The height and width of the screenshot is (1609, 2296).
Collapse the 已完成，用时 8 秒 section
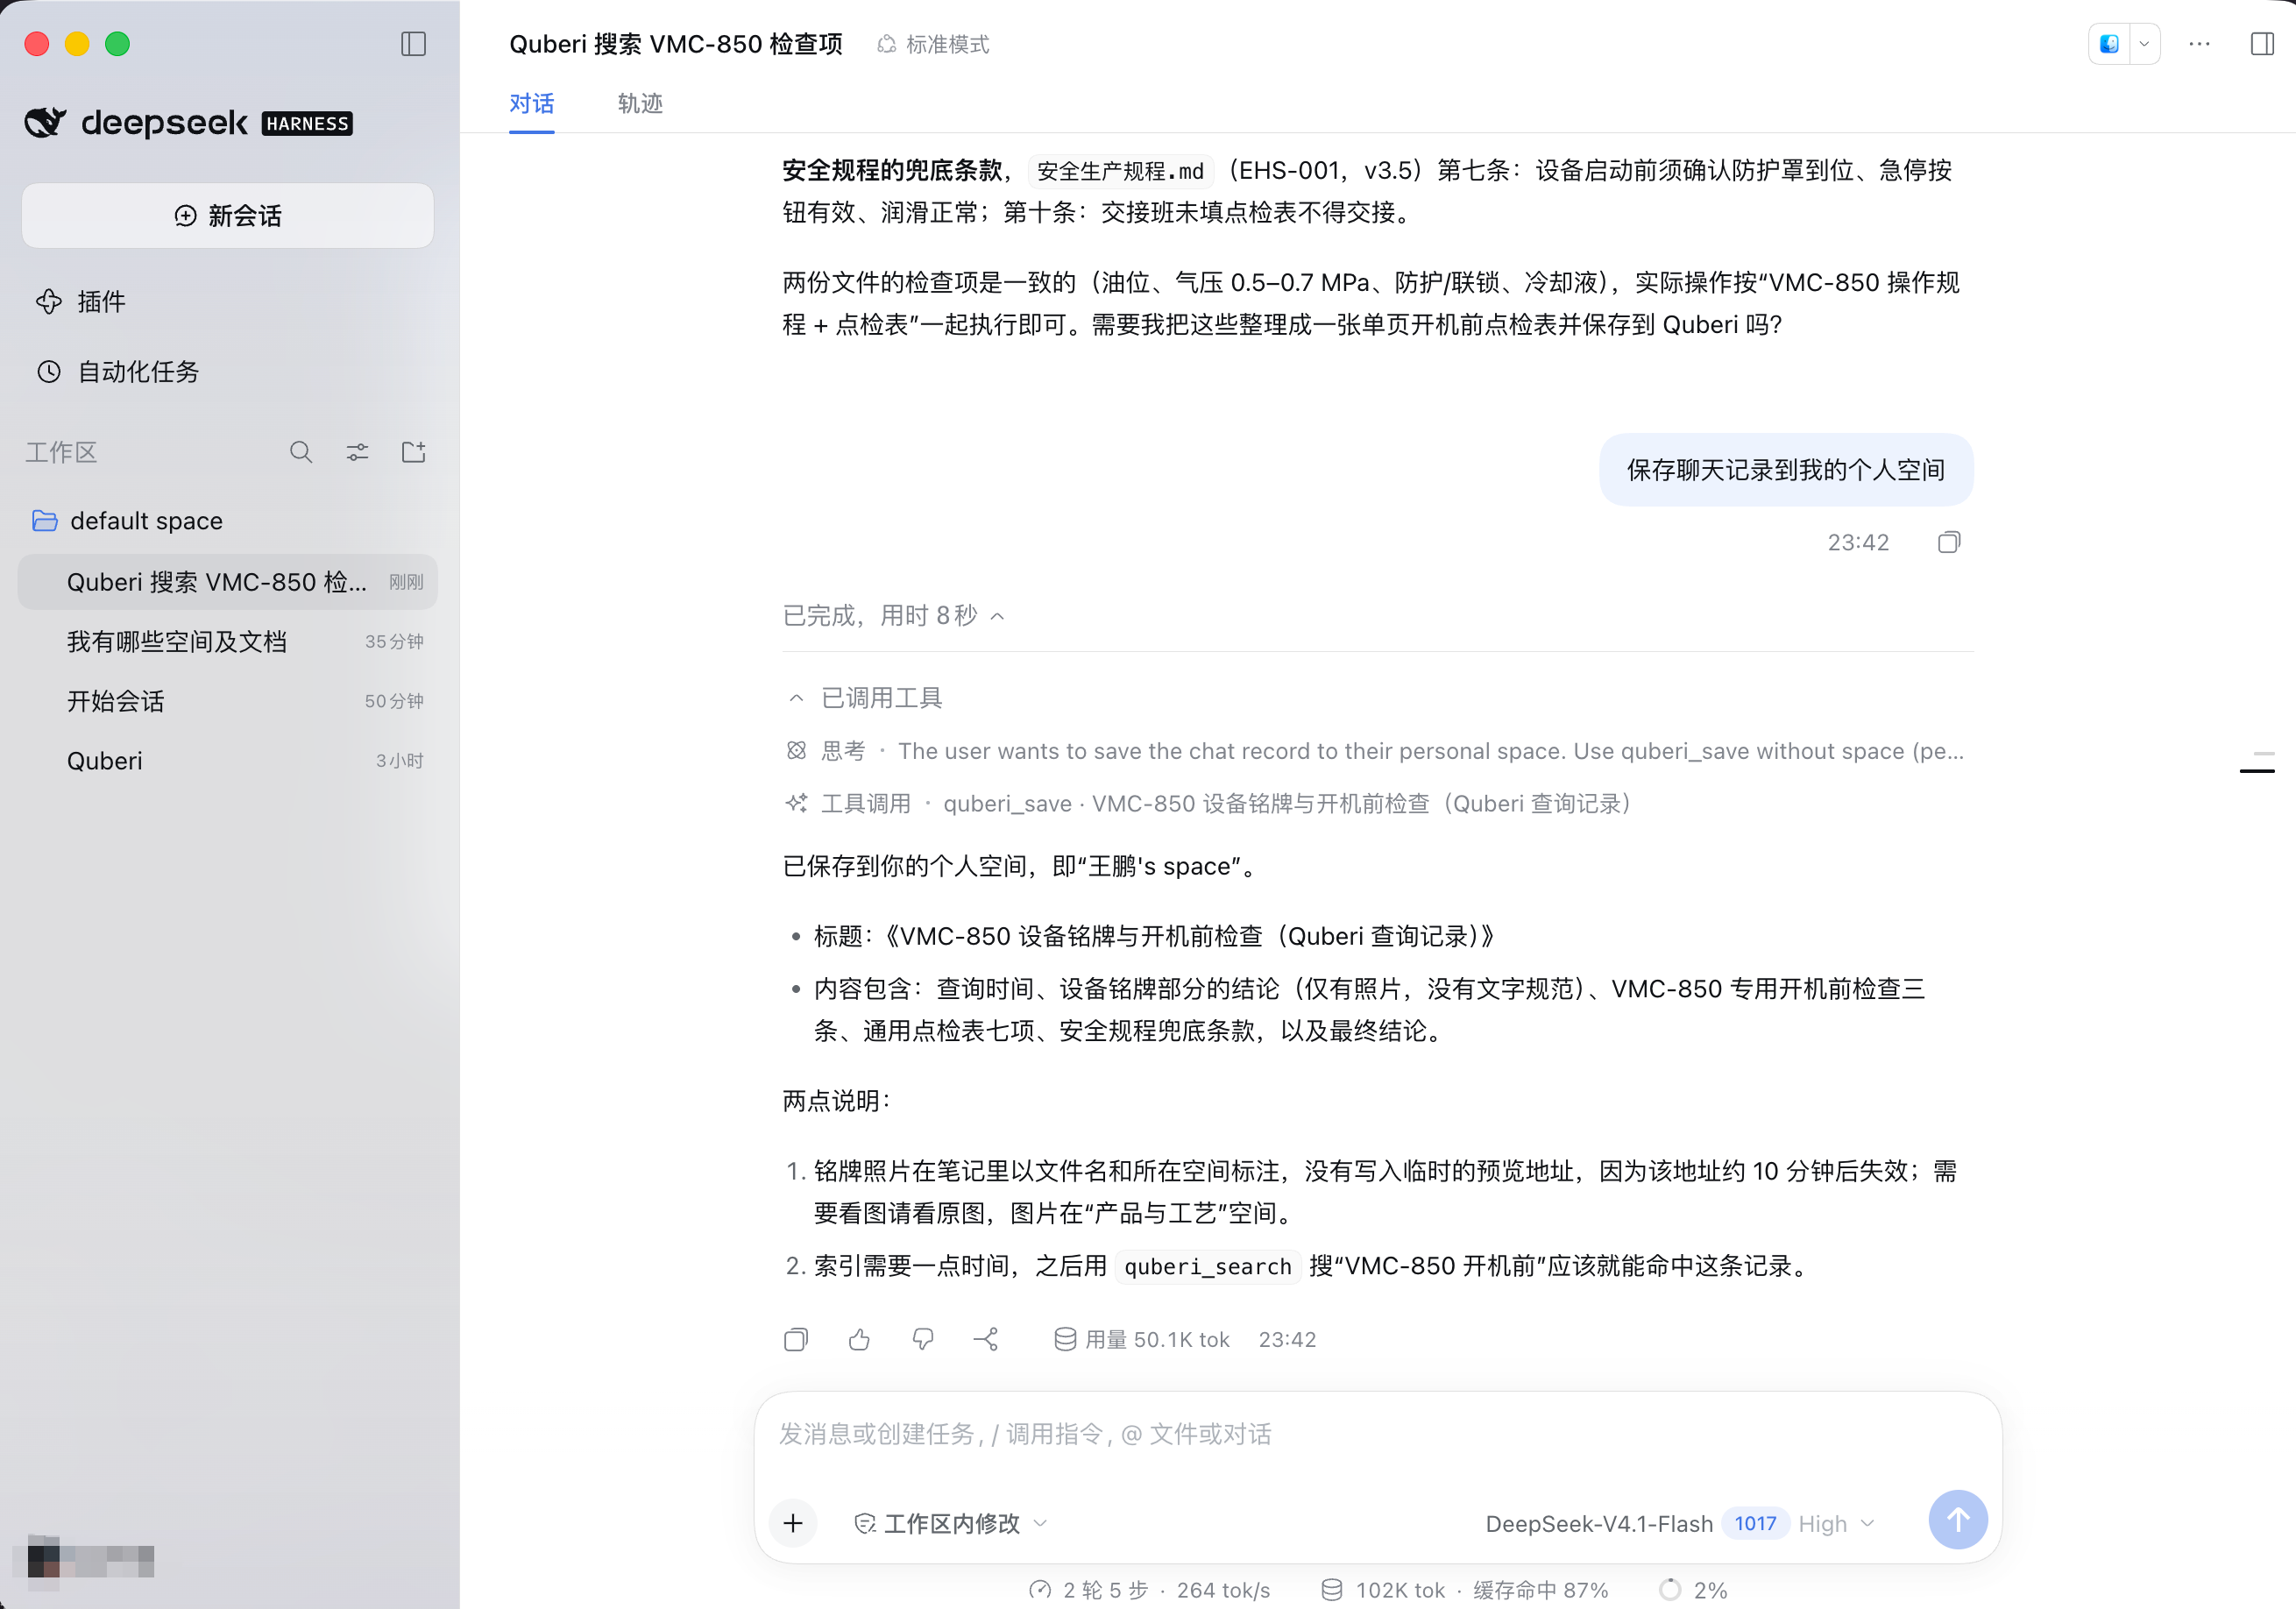[893, 615]
